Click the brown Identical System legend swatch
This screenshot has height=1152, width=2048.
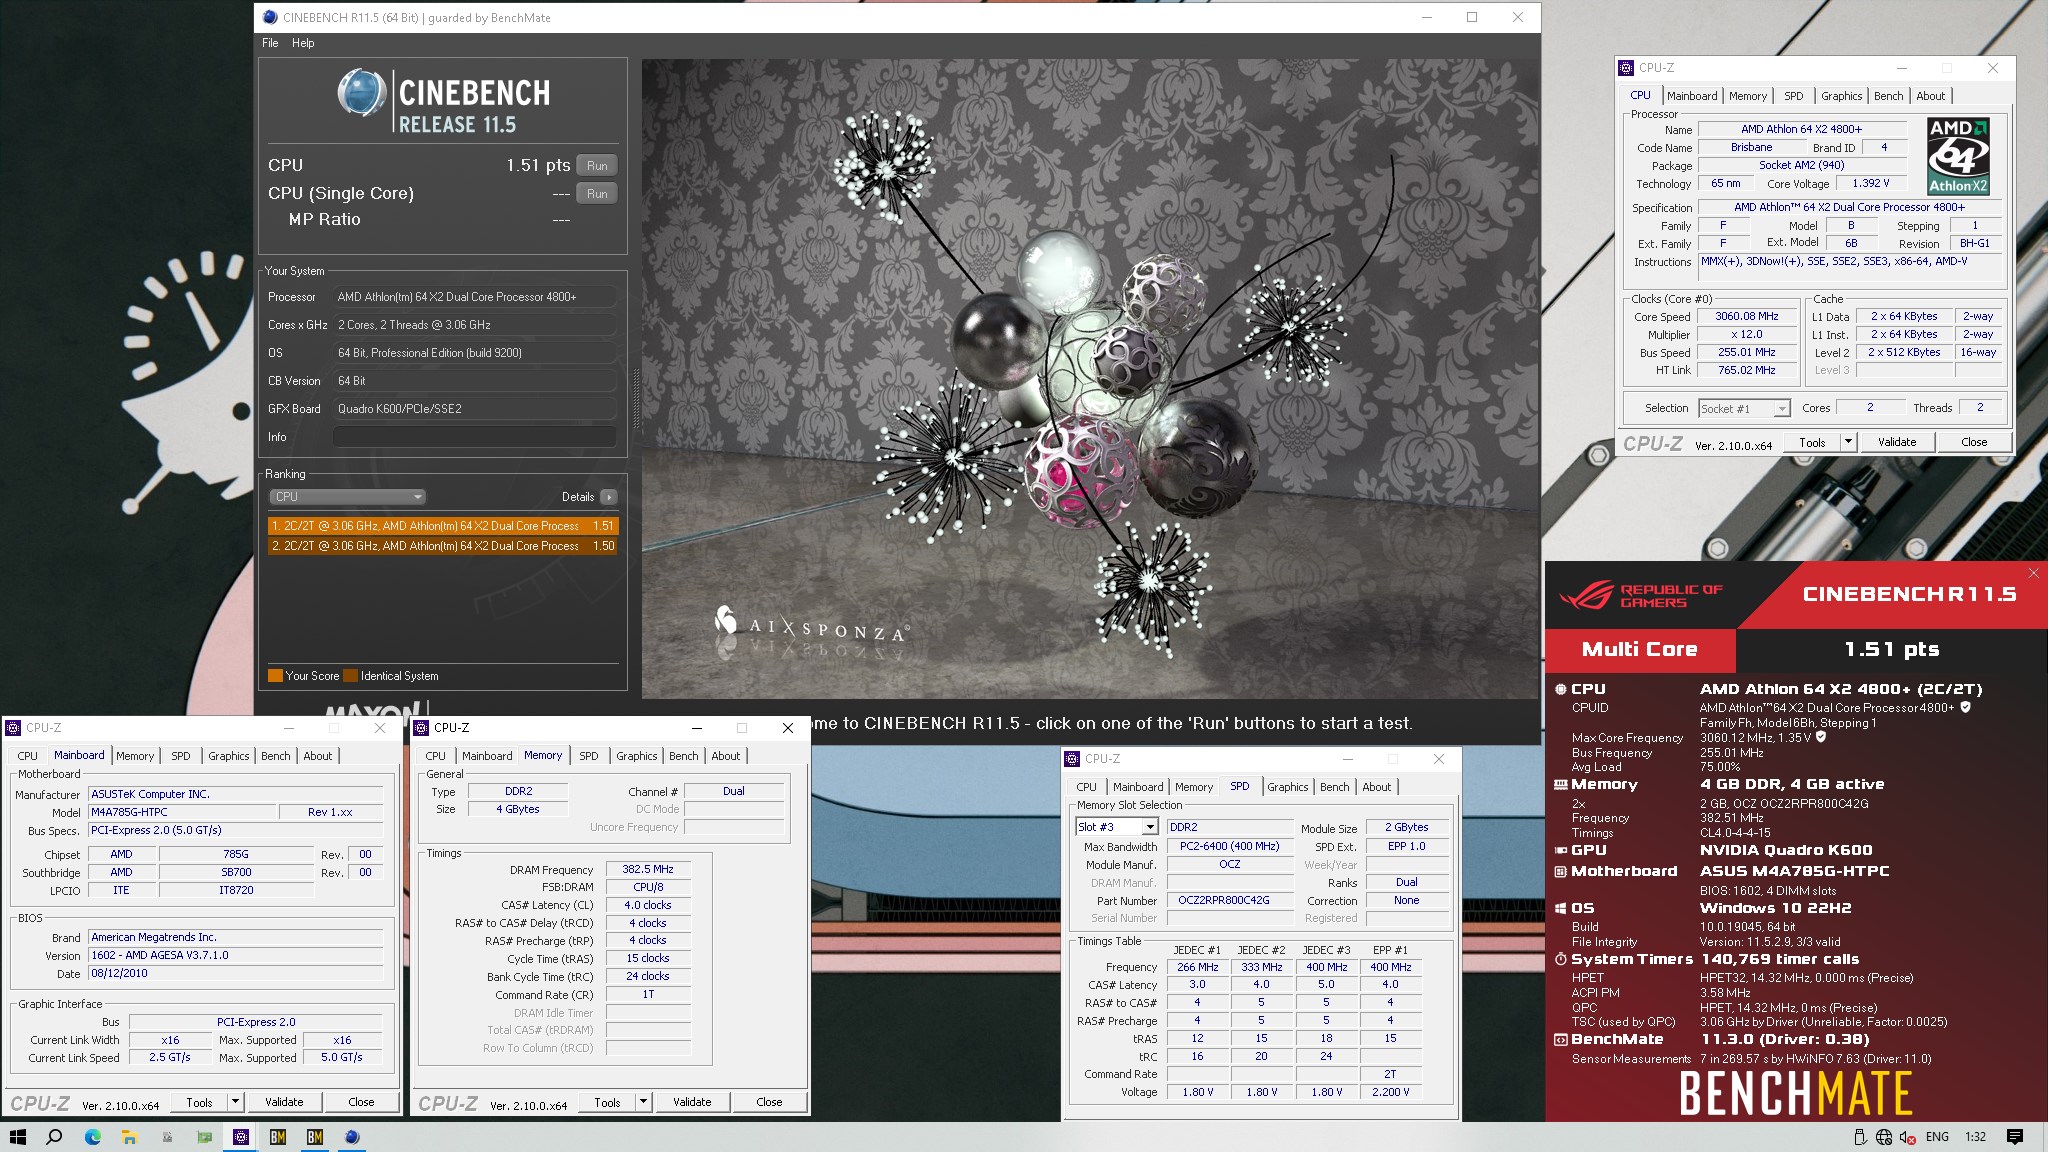350,676
